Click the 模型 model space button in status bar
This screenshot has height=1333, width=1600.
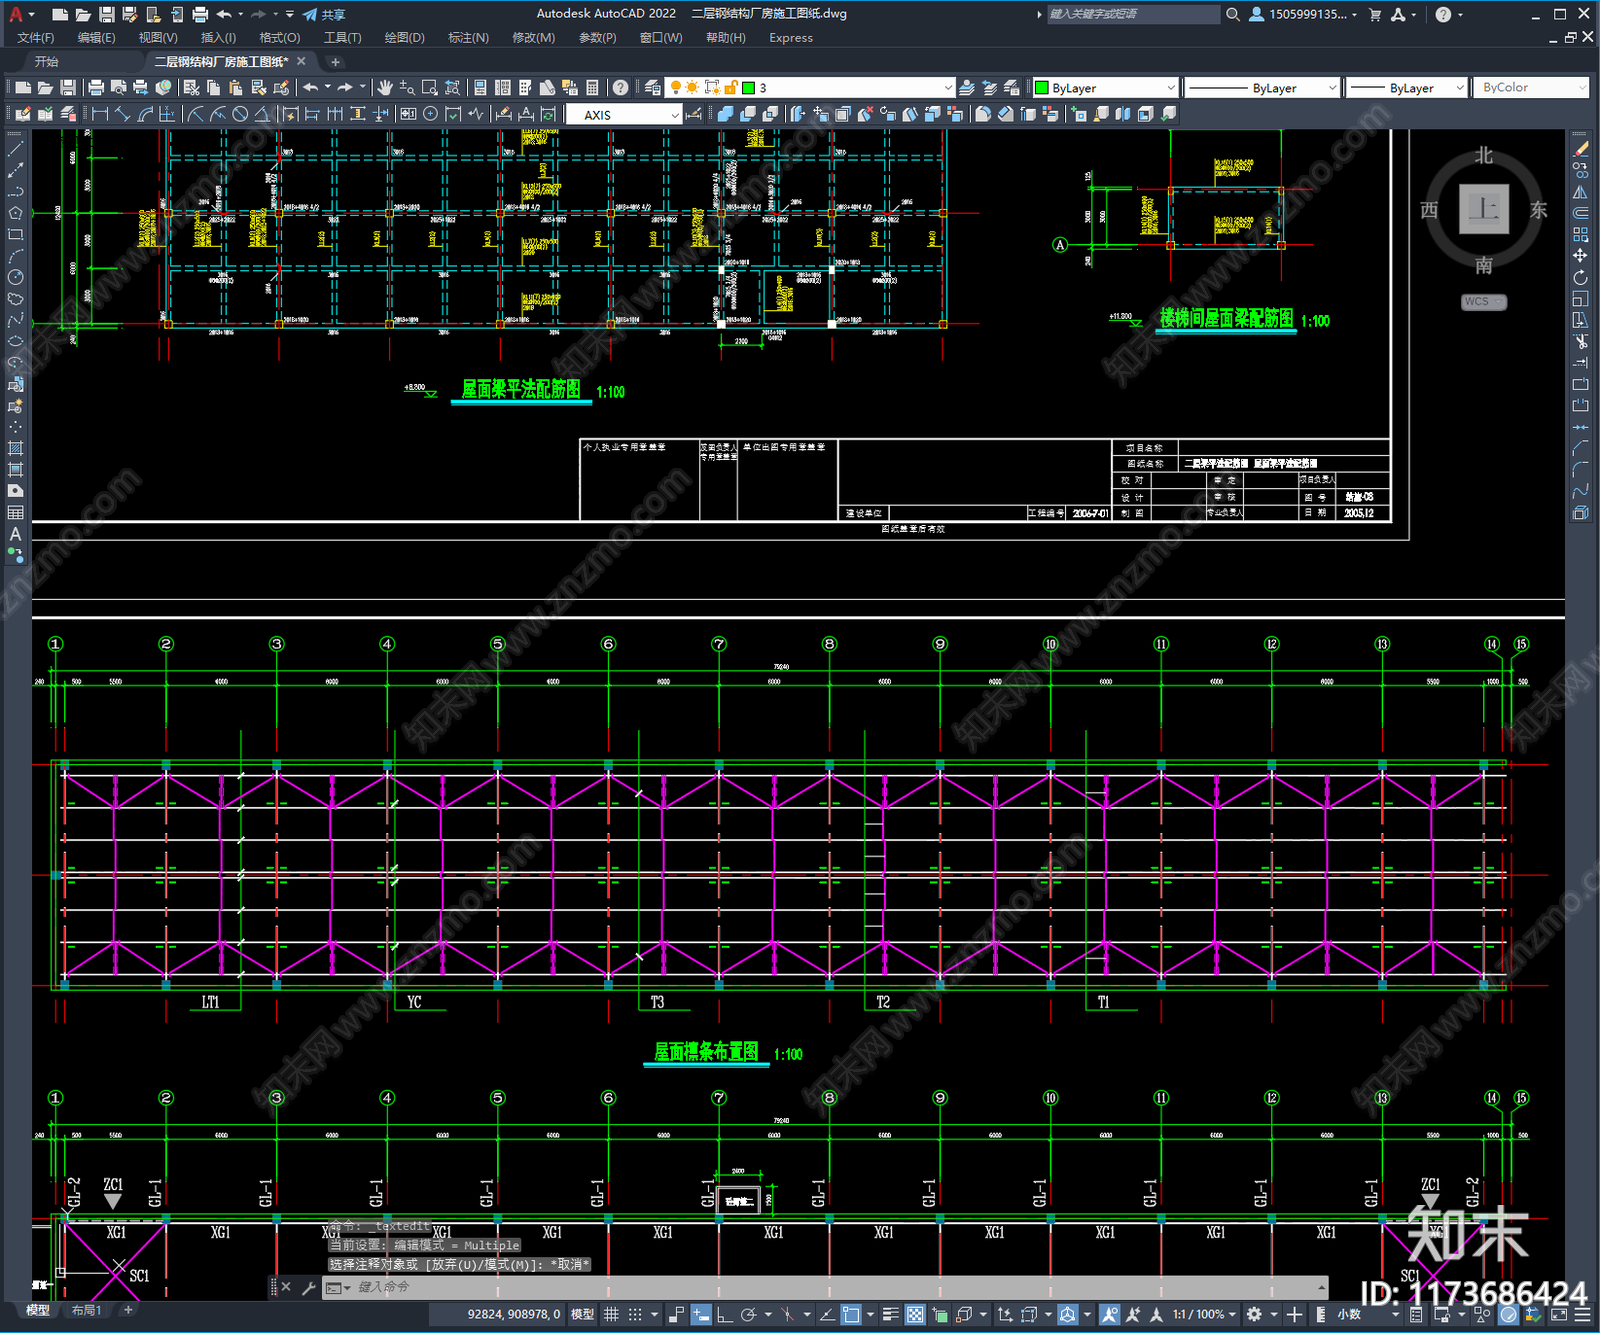(582, 1314)
